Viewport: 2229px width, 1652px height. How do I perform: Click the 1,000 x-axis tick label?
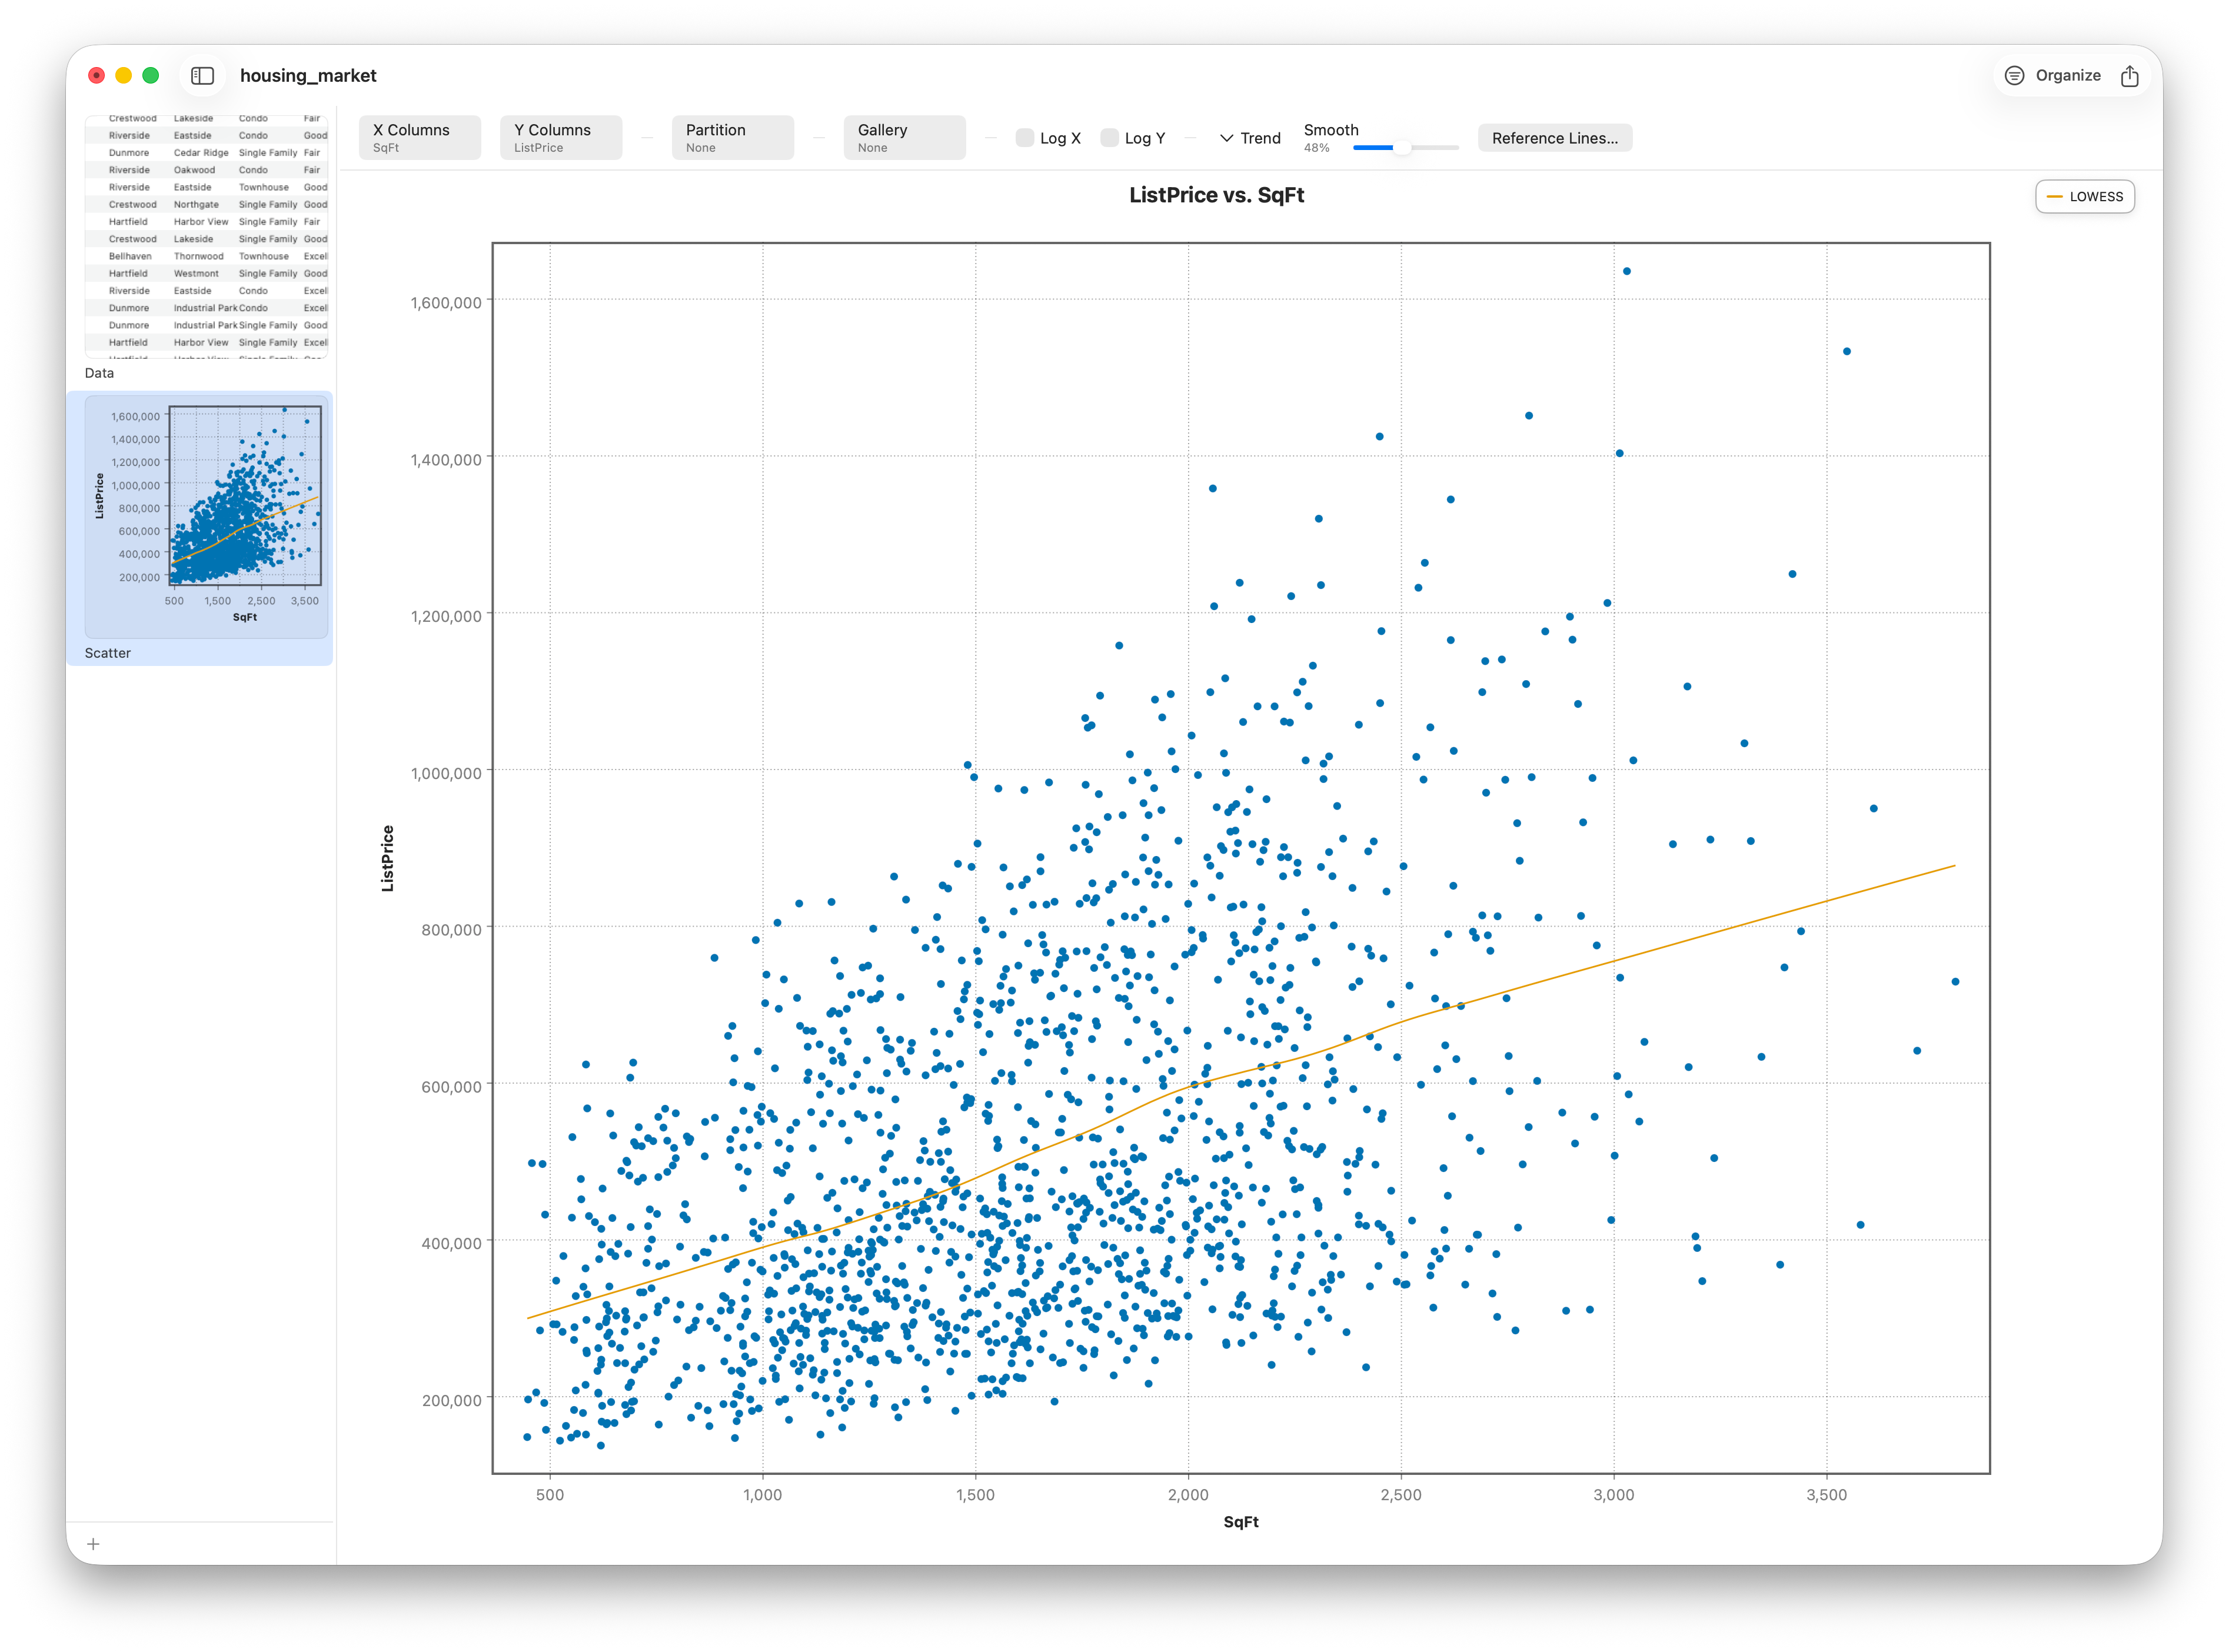(762, 1495)
